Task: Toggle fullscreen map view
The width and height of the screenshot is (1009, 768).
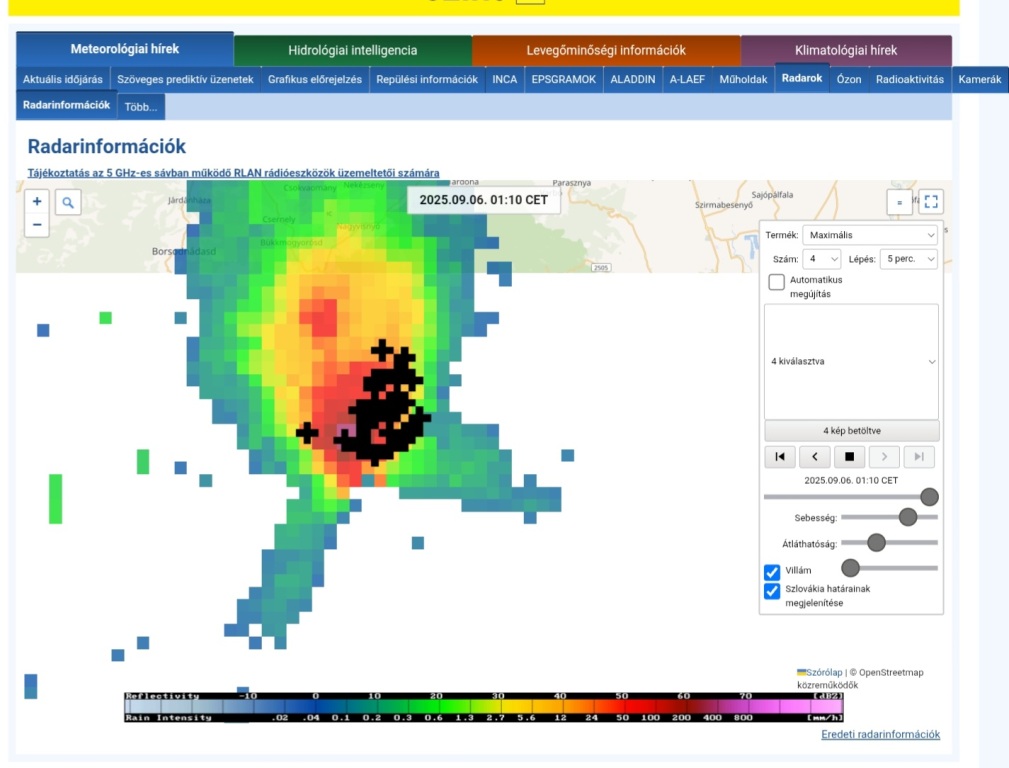Action: [x=931, y=202]
